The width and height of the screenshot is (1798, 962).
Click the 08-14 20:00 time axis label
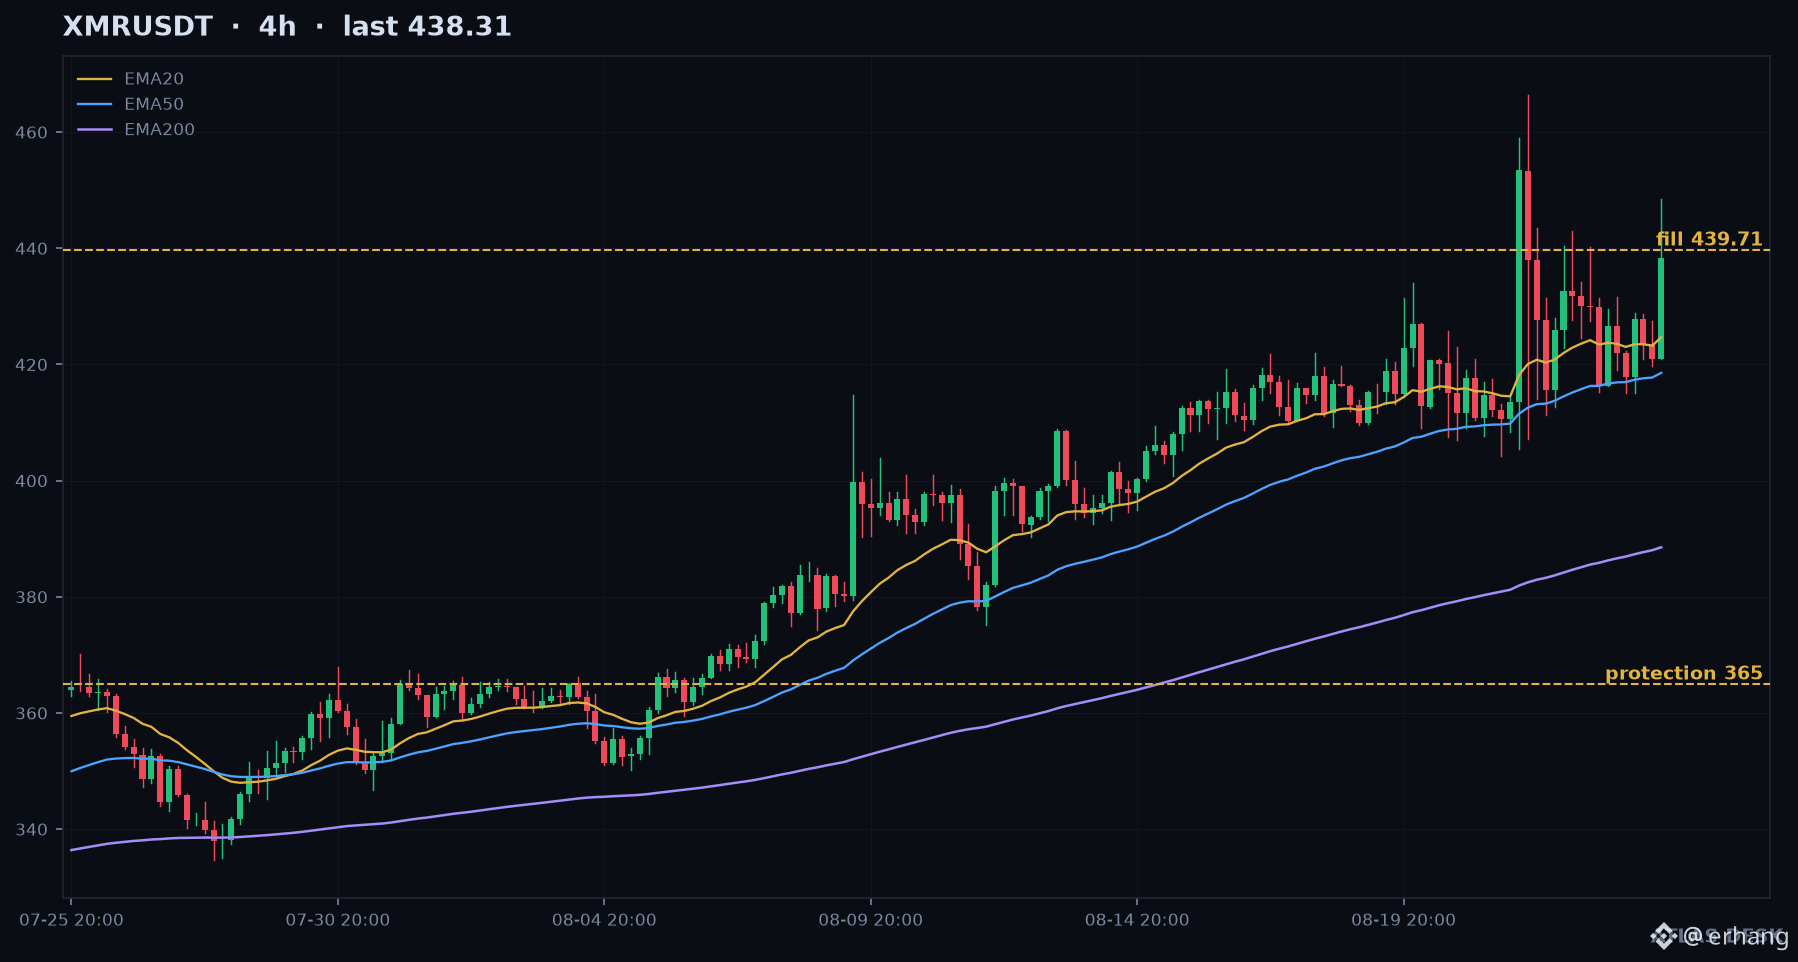(1137, 920)
